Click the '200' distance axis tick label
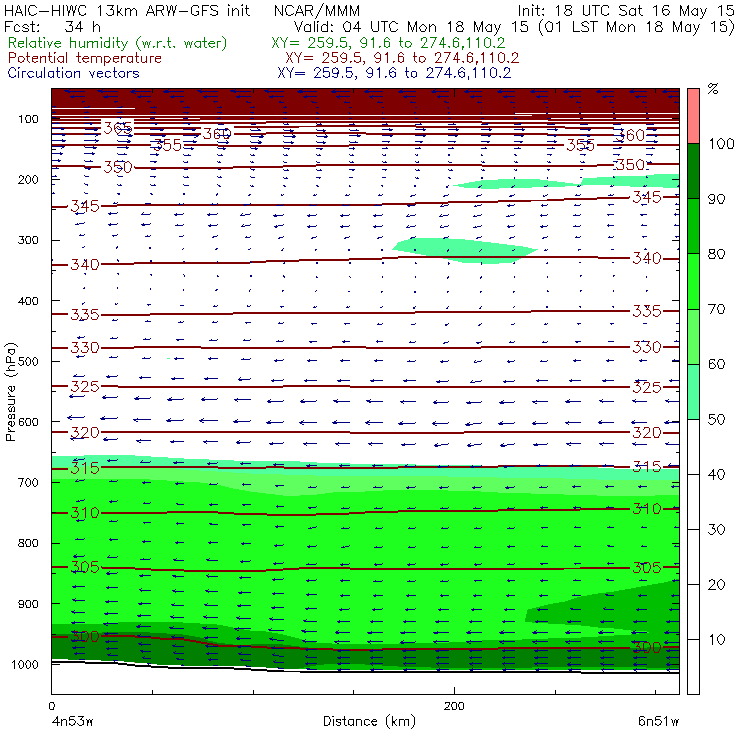This screenshot has height=740, width=740. pyautogui.click(x=454, y=706)
